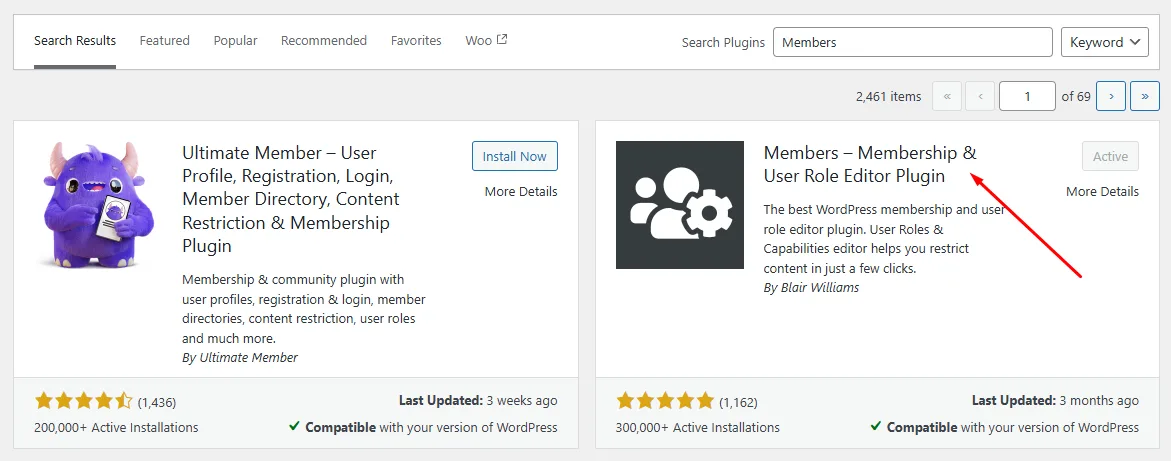The width and height of the screenshot is (1171, 461).
Task: Open Ultimate Member author link
Action: point(249,358)
